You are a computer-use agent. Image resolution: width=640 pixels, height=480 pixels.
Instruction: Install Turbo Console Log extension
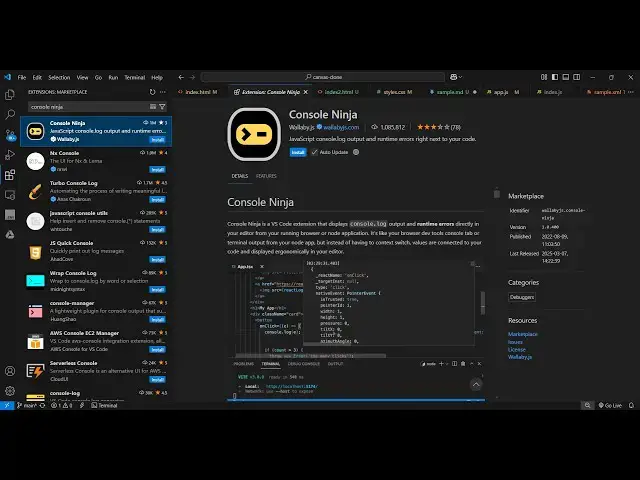pos(157,200)
